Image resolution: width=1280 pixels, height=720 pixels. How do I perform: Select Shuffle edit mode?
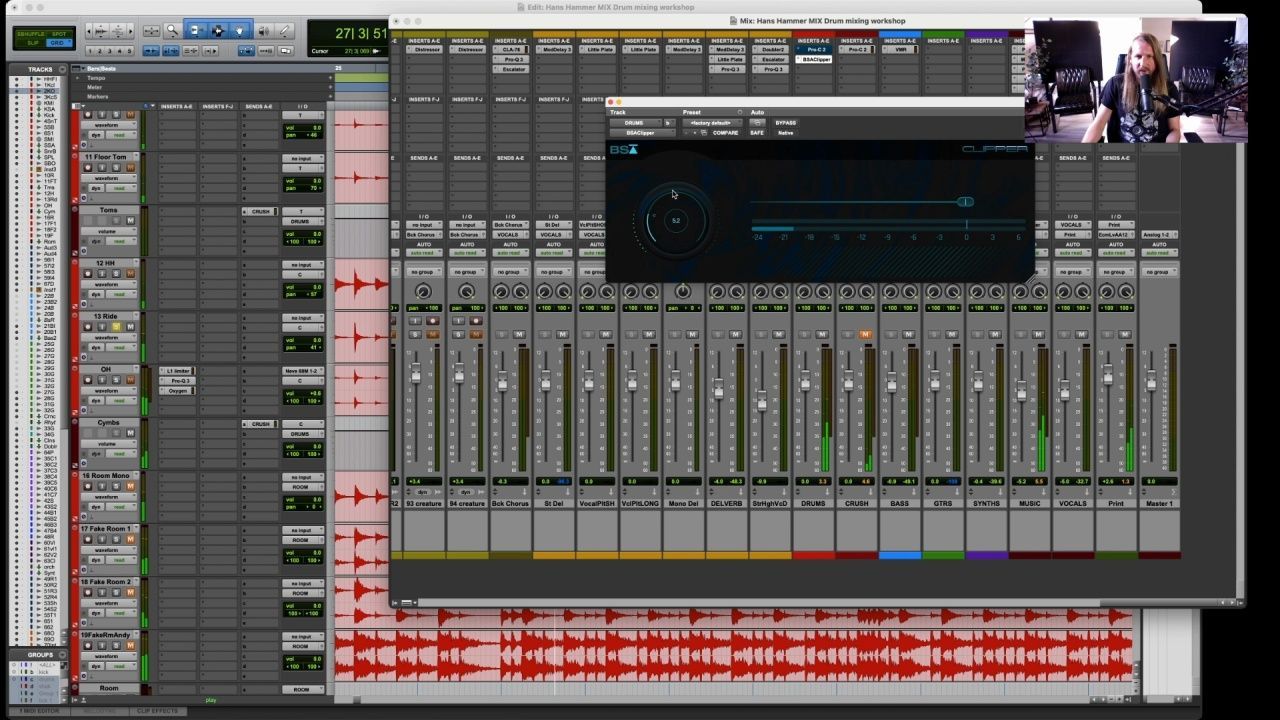[33, 33]
